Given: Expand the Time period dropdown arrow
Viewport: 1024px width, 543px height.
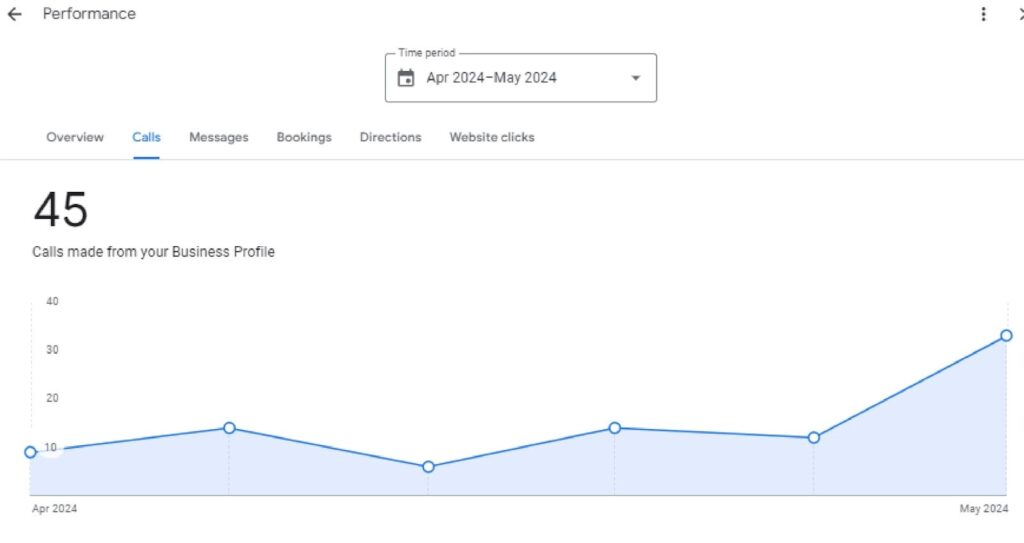Looking at the screenshot, I should coord(635,78).
